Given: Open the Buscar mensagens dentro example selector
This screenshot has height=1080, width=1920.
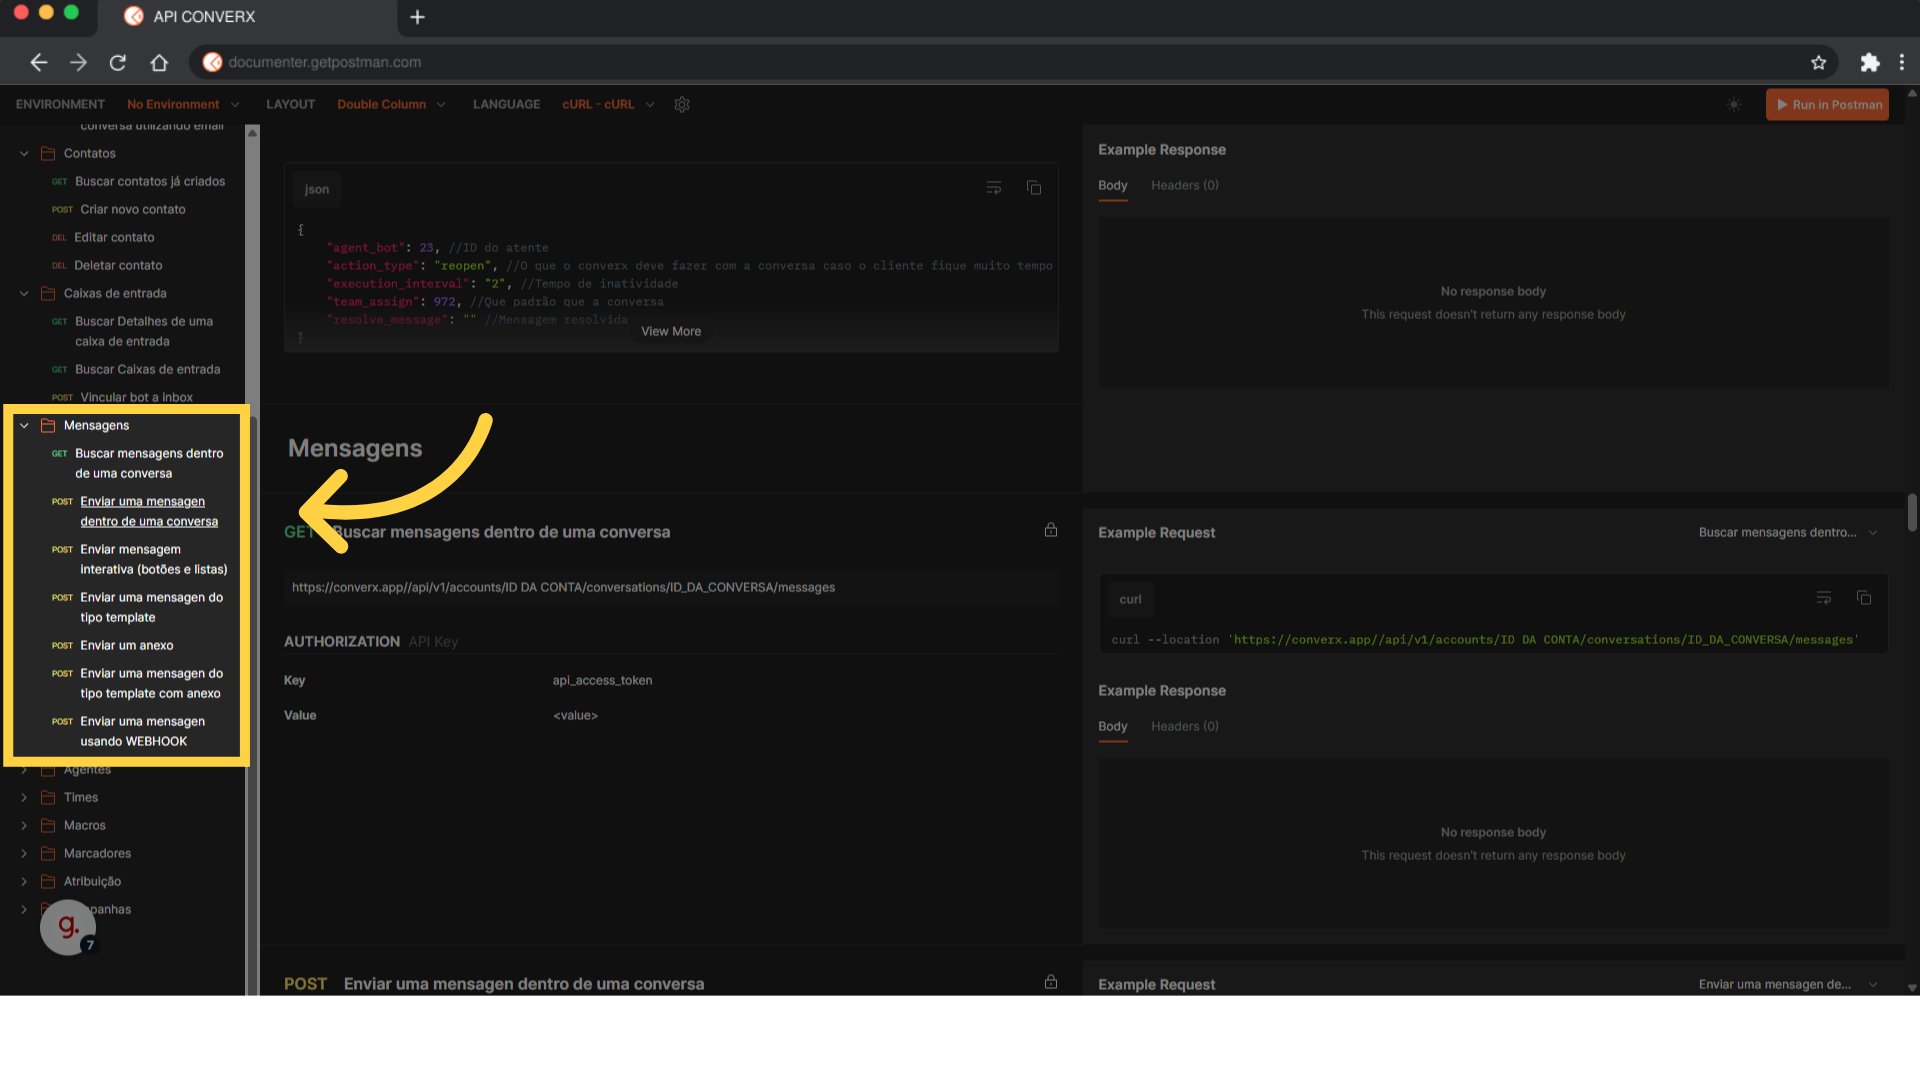Looking at the screenshot, I should [1788, 532].
